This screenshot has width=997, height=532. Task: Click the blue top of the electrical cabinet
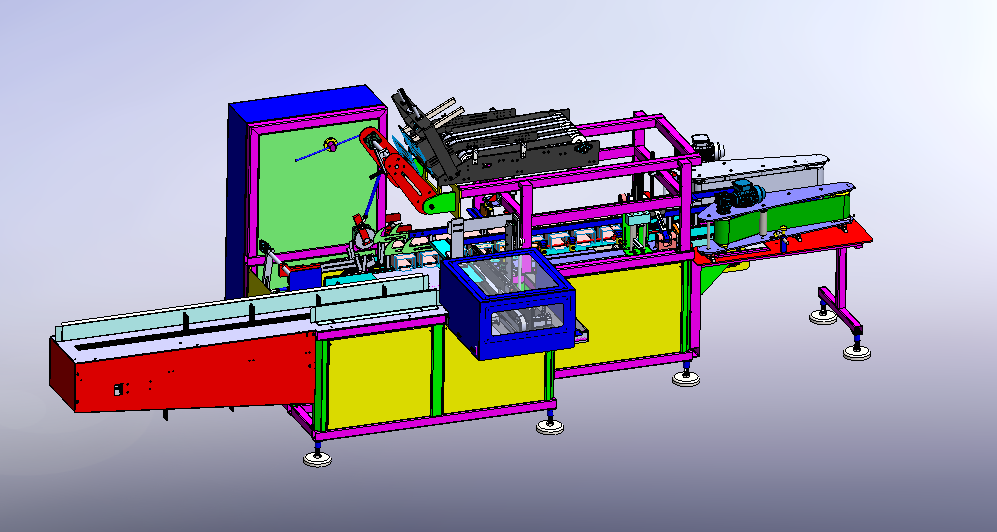tap(305, 106)
